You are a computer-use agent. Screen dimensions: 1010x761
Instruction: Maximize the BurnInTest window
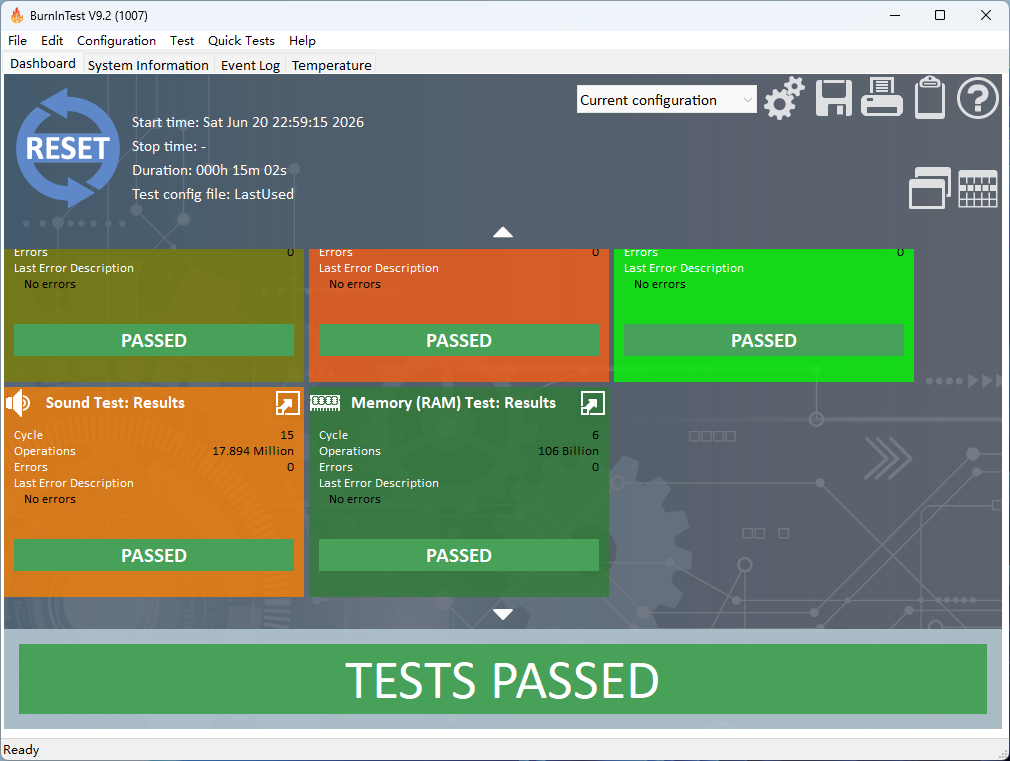[940, 15]
